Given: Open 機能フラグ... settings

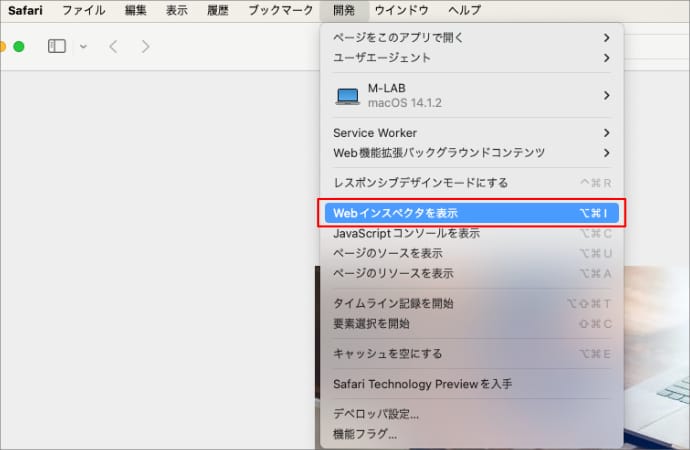Looking at the screenshot, I should tap(365, 434).
